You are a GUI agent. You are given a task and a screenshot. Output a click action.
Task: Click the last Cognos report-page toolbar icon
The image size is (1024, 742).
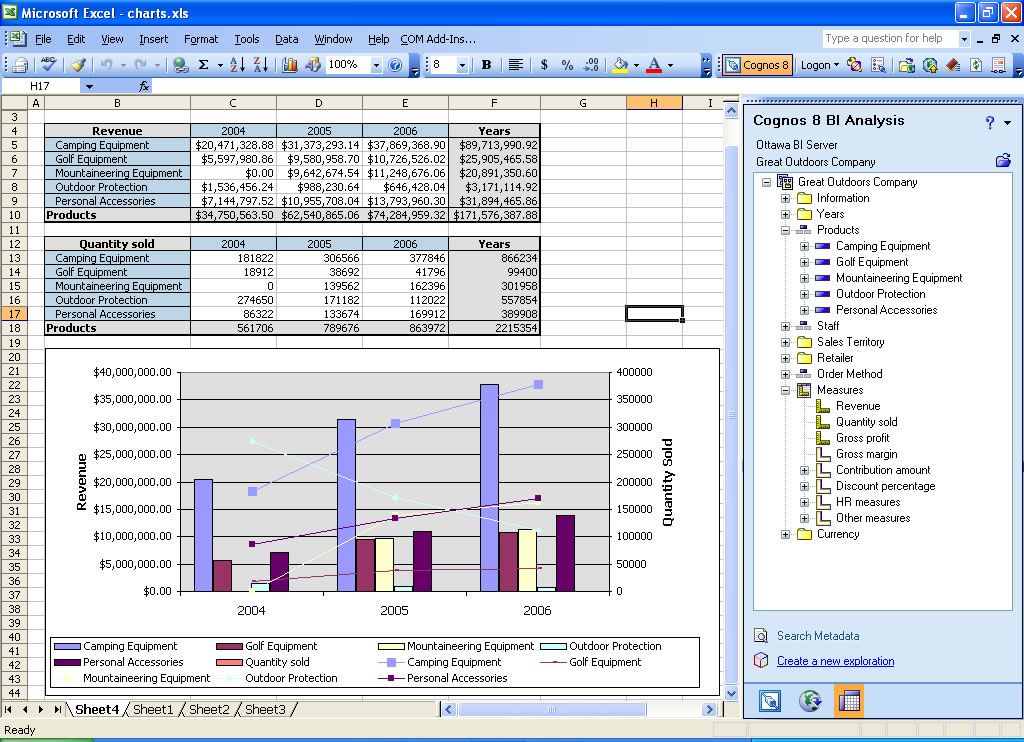pyautogui.click(x=999, y=65)
